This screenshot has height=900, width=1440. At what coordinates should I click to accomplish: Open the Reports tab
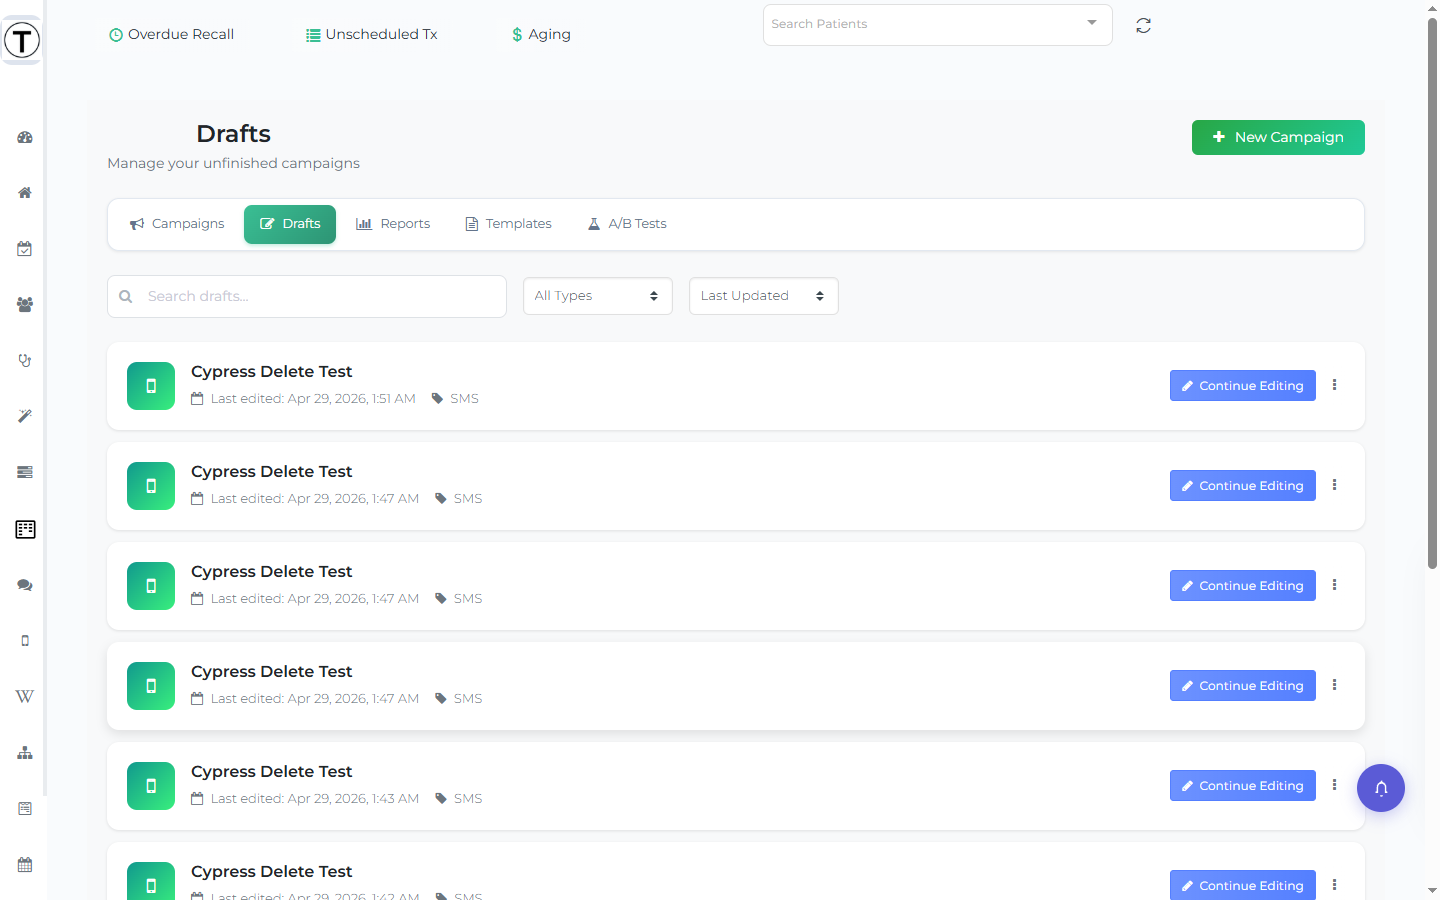pos(393,224)
